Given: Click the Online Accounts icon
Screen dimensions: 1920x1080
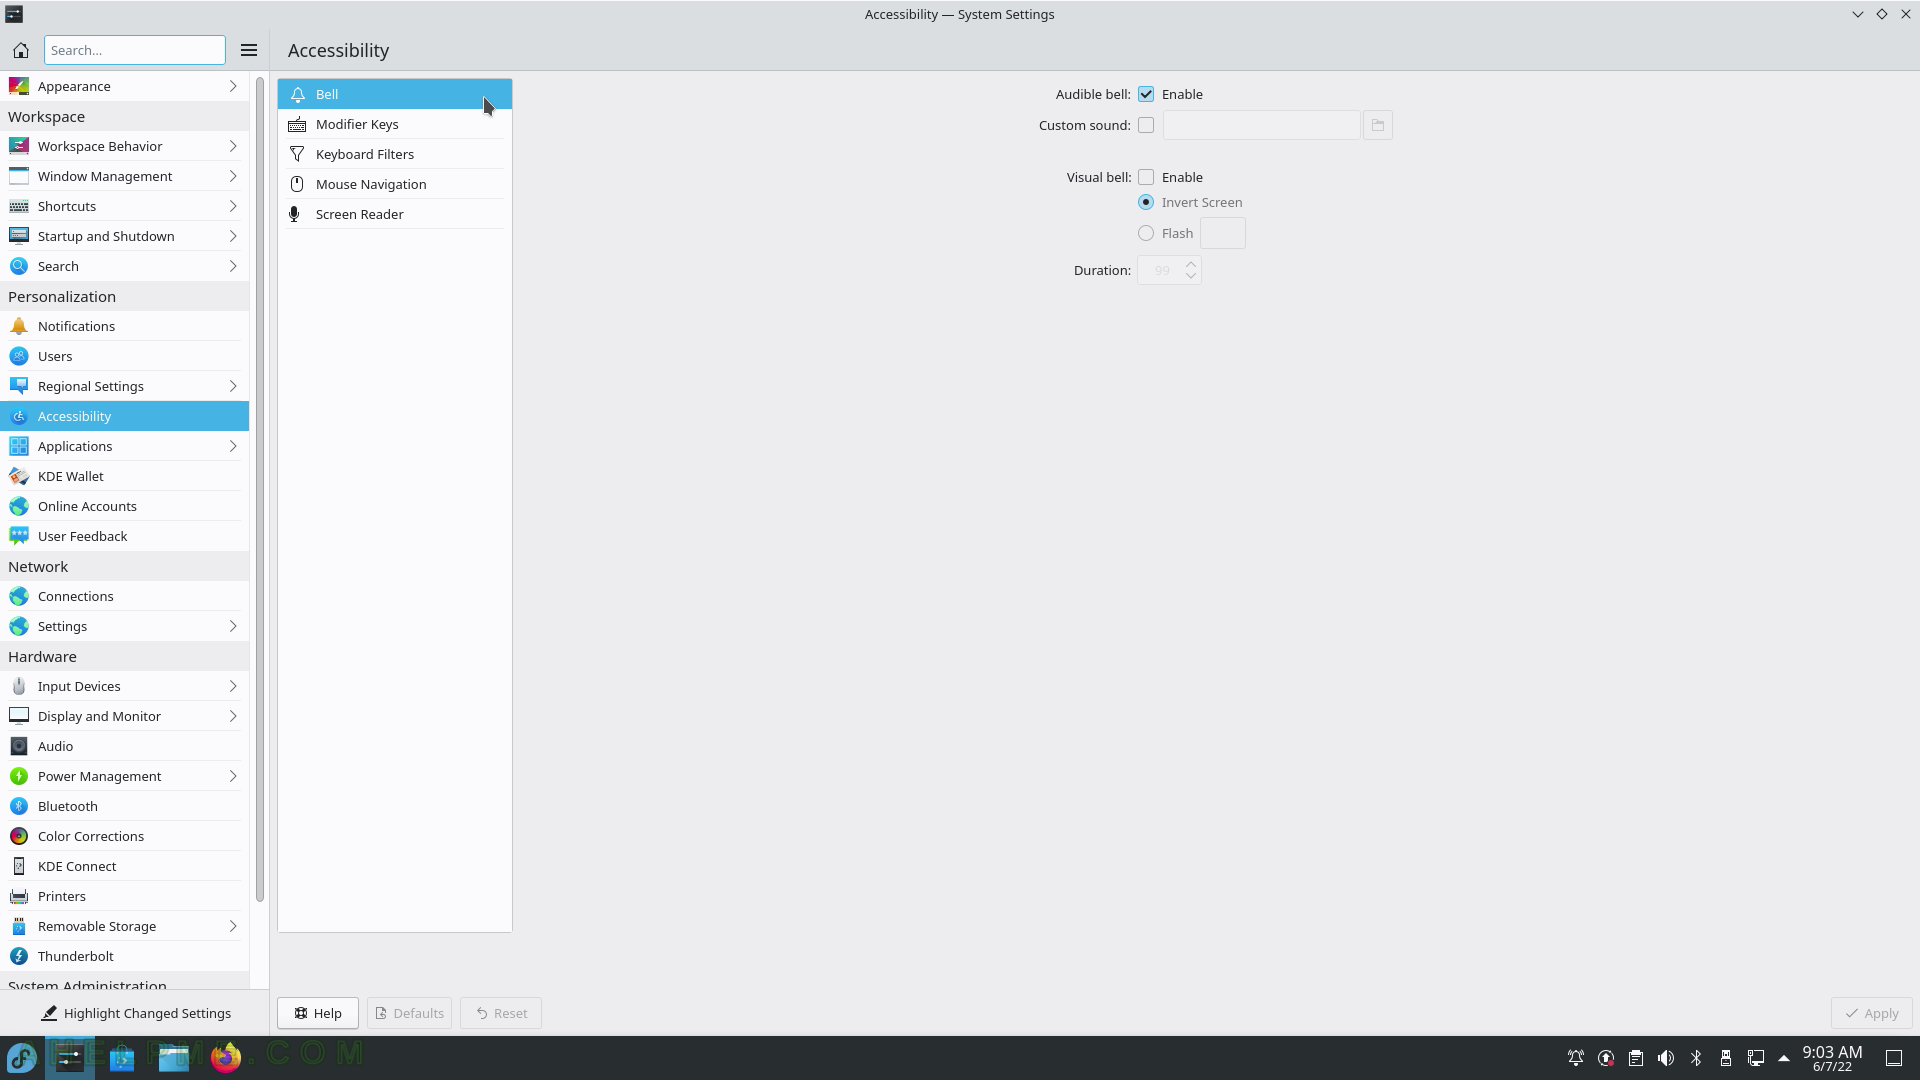Looking at the screenshot, I should 19,506.
